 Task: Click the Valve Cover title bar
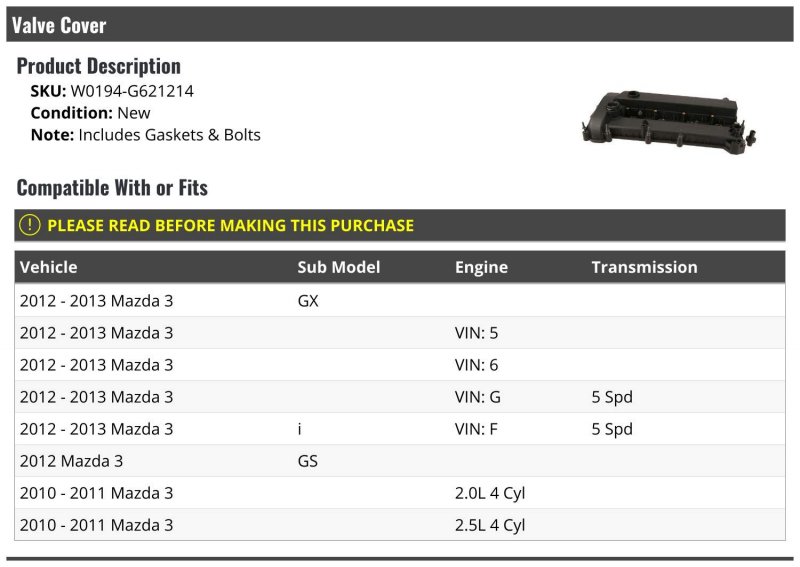399,24
